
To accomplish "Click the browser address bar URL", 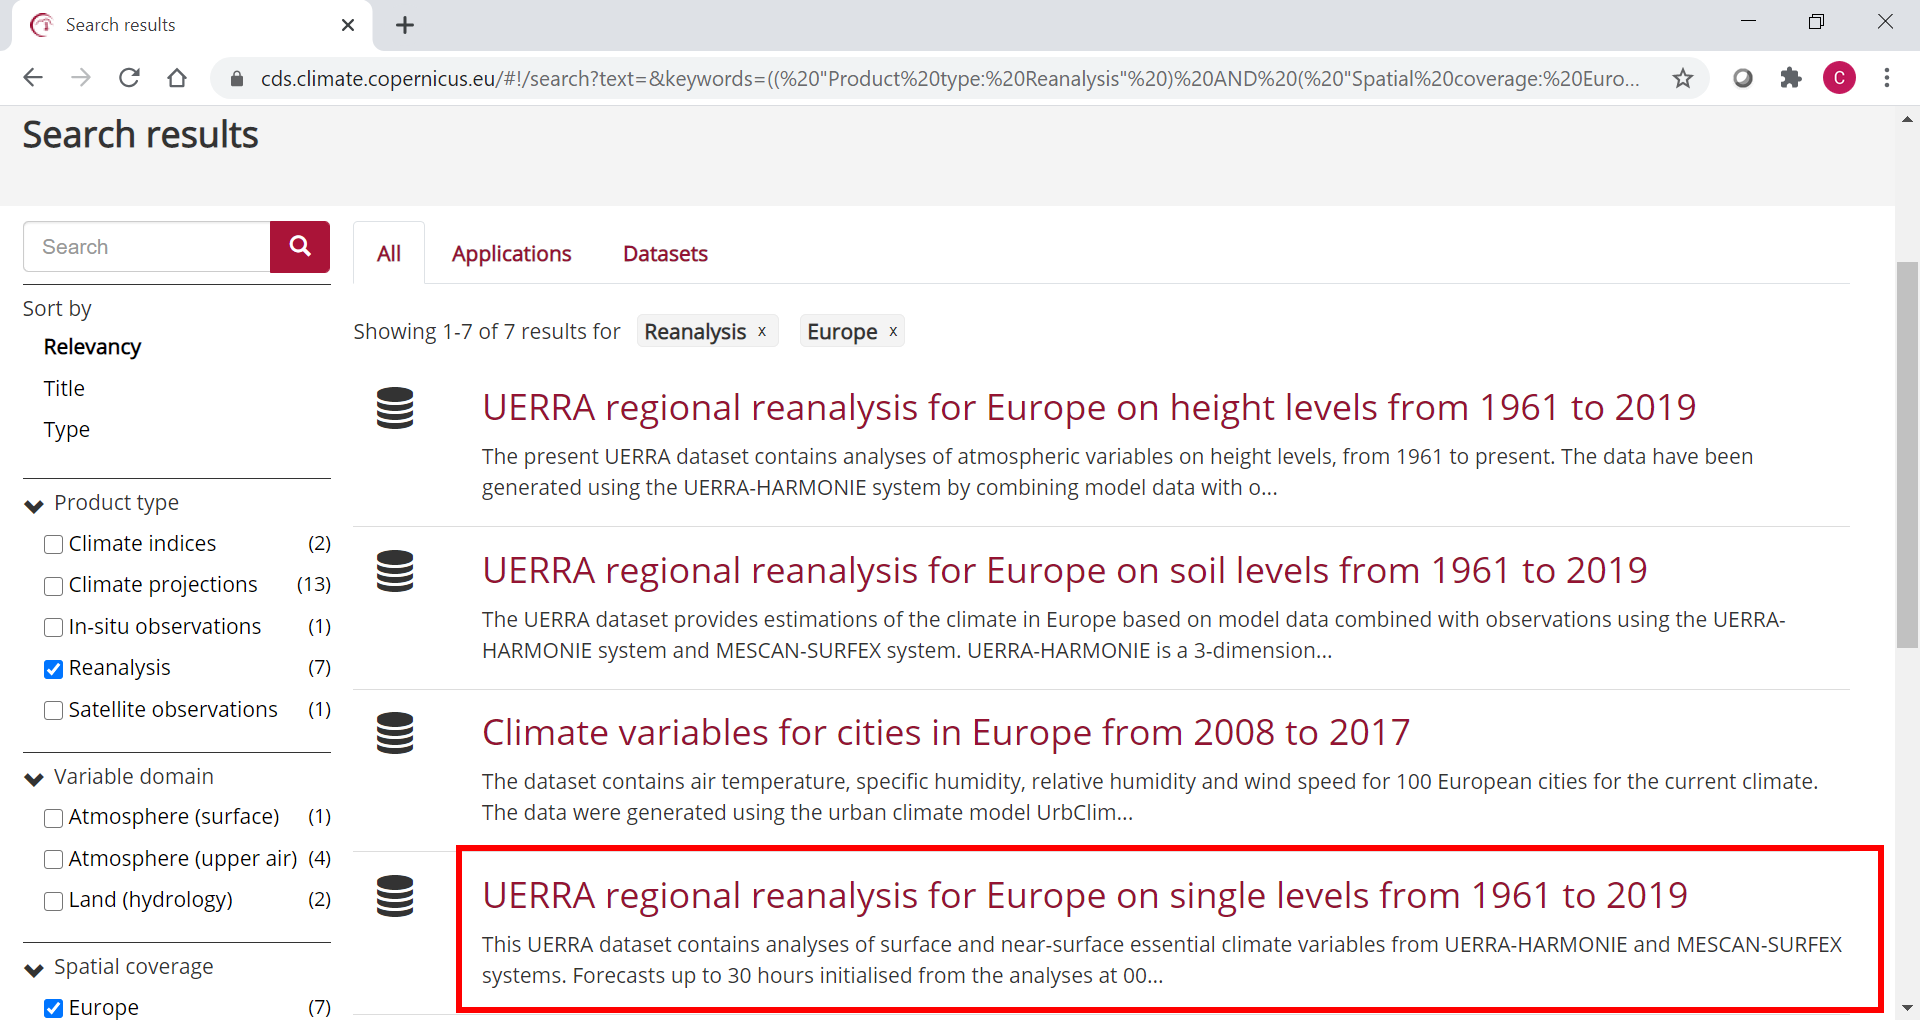I will [950, 78].
